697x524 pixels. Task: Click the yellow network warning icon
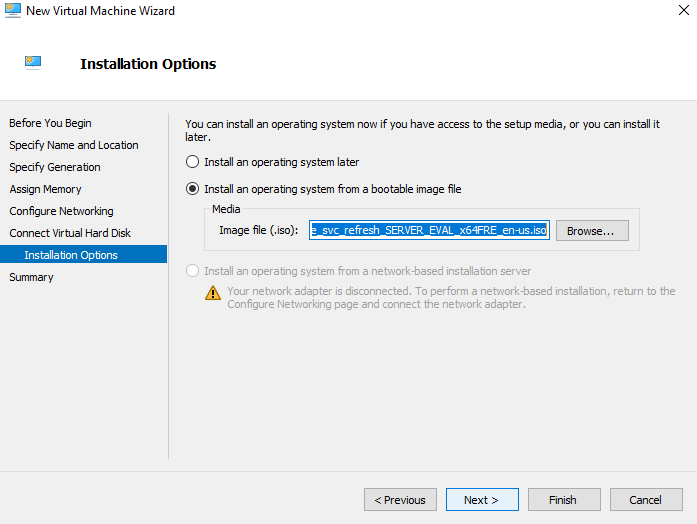213,293
